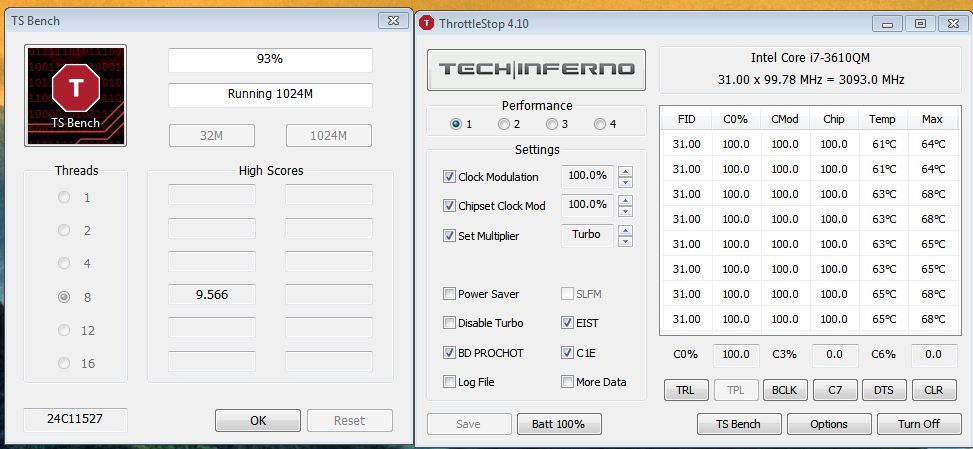Viewport: 973px width, 449px height.
Task: Enable the More Data checkbox
Action: (x=567, y=382)
